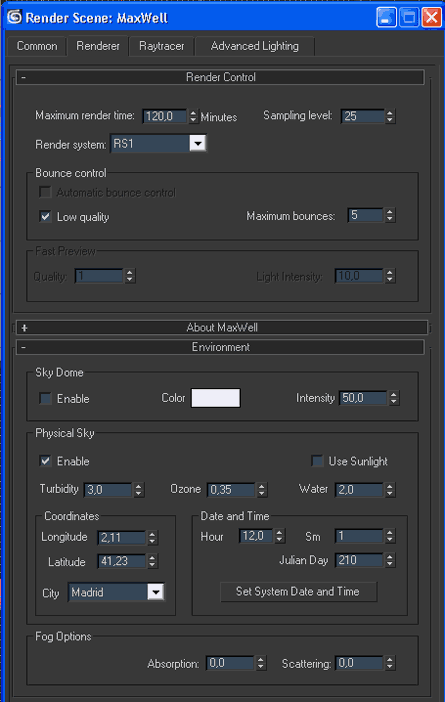Open the City dropdown showing Madrid
The height and width of the screenshot is (702, 445).
(116, 592)
